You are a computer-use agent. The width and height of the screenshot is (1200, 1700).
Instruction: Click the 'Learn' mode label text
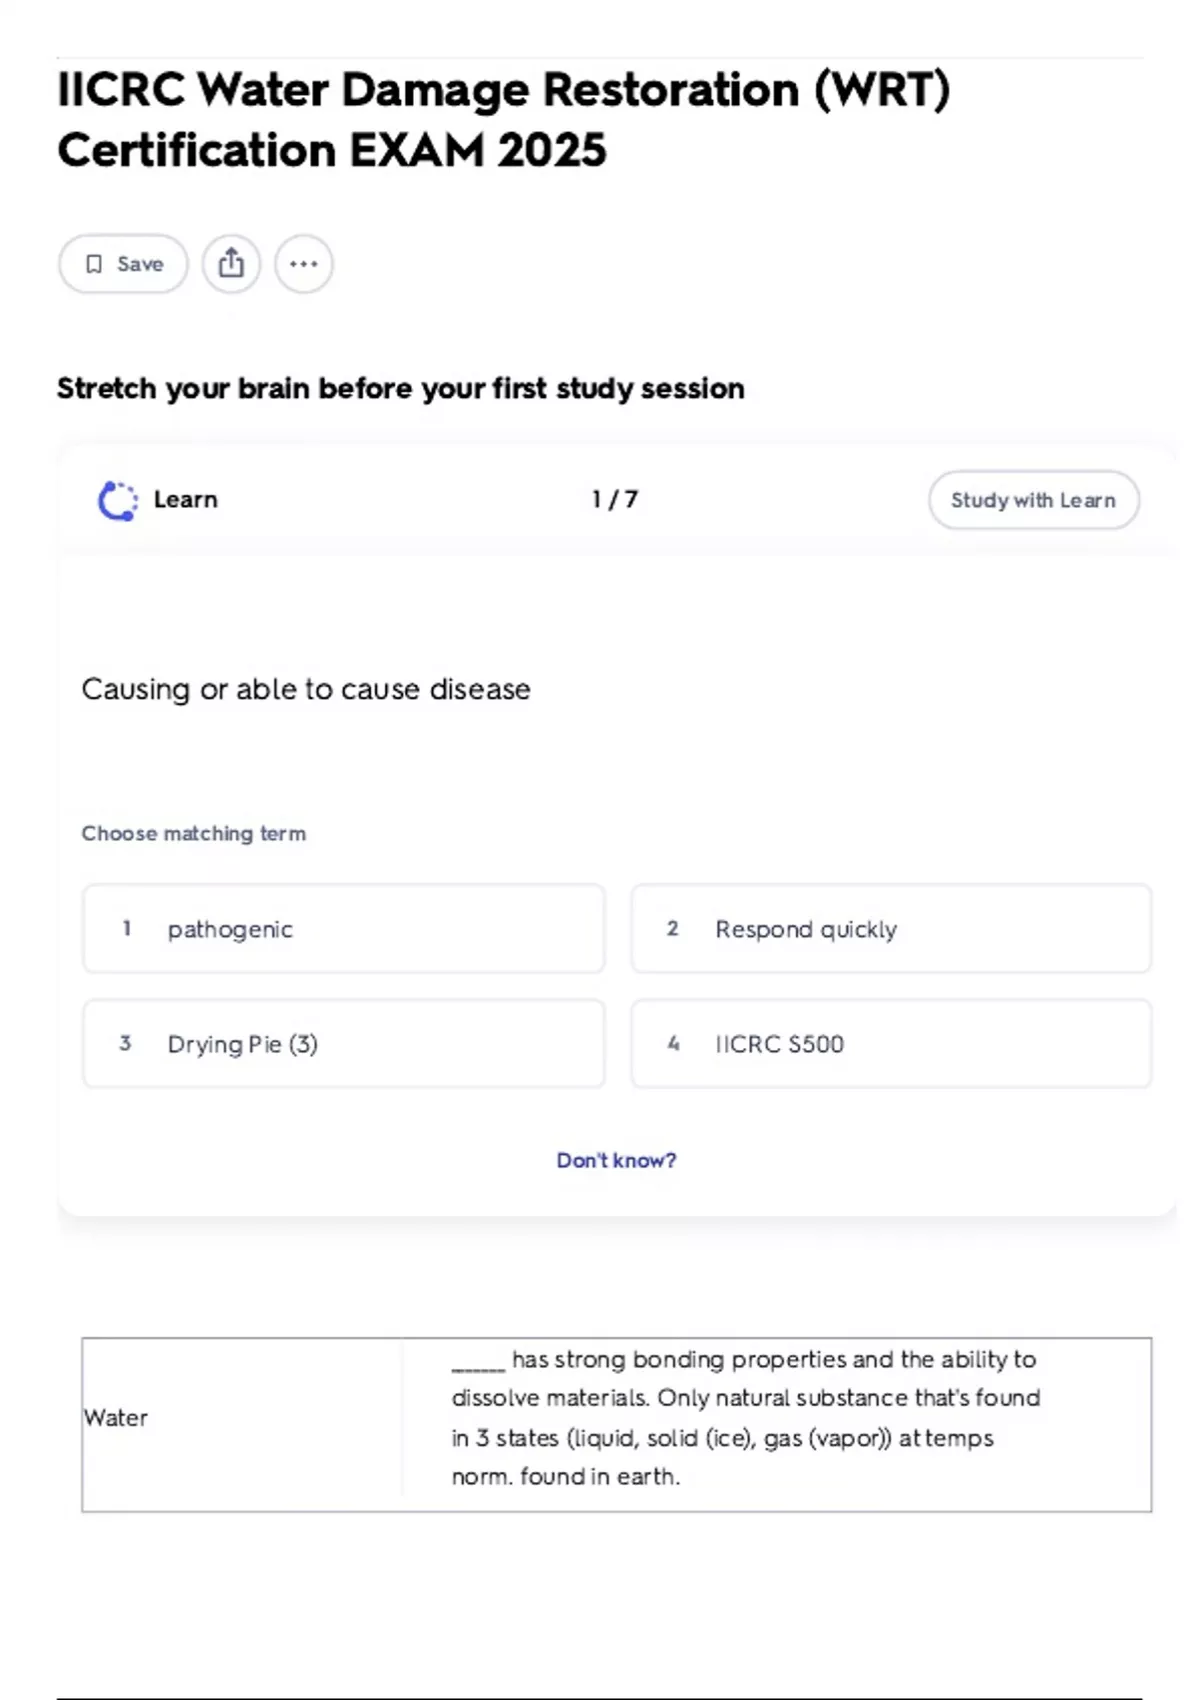pyautogui.click(x=186, y=499)
